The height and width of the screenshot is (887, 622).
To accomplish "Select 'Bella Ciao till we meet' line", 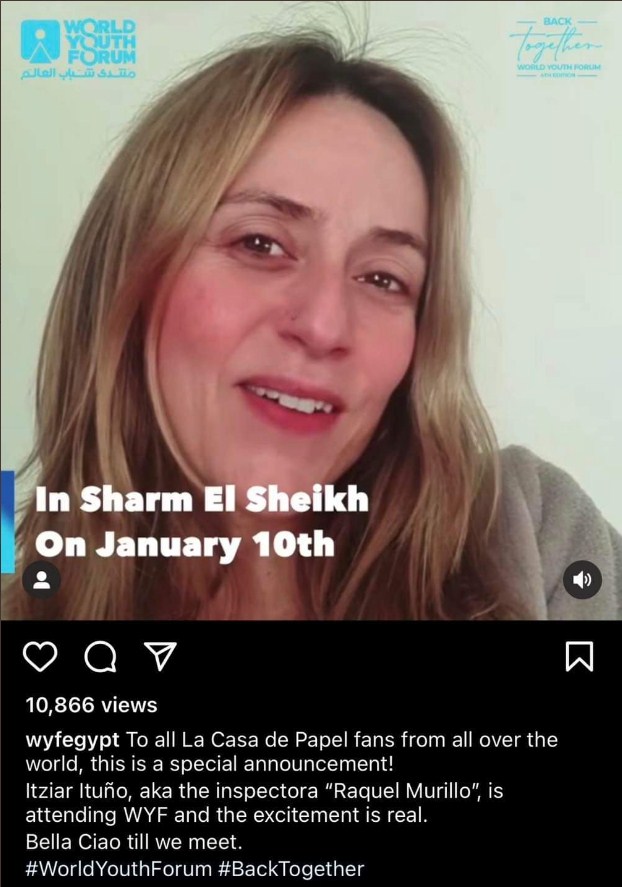I will pos(134,842).
